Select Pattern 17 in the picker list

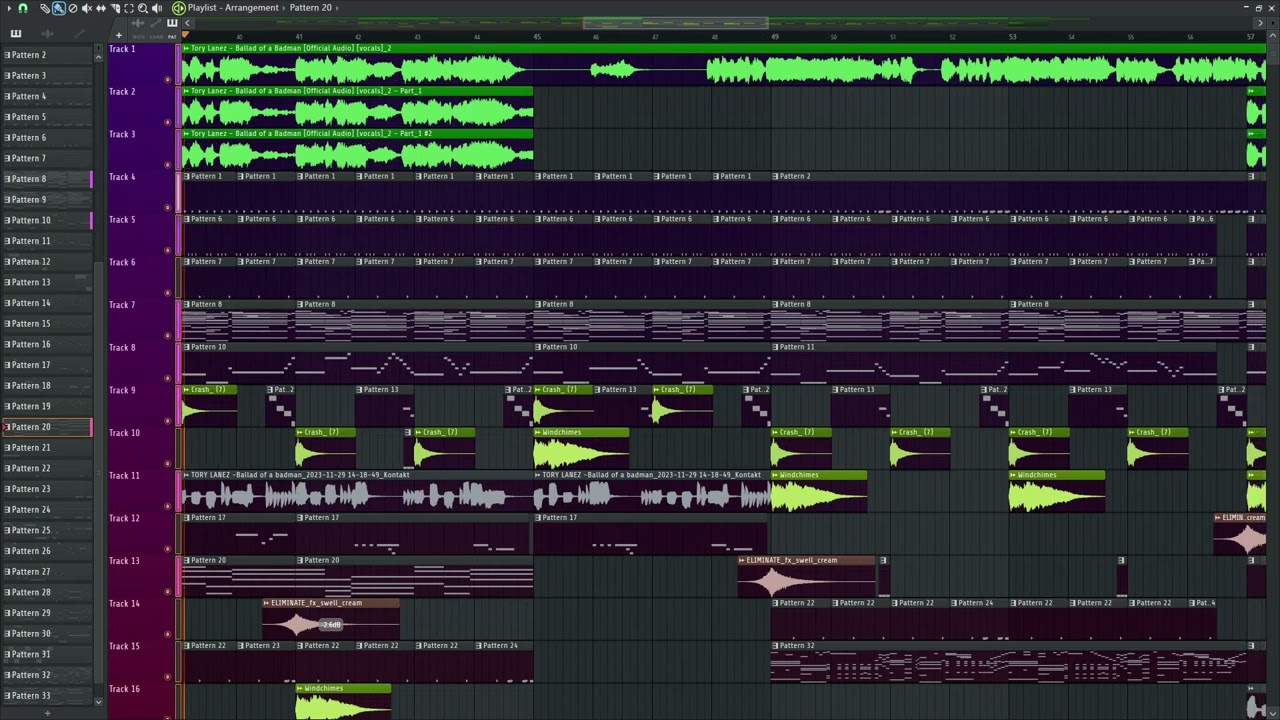click(46, 365)
